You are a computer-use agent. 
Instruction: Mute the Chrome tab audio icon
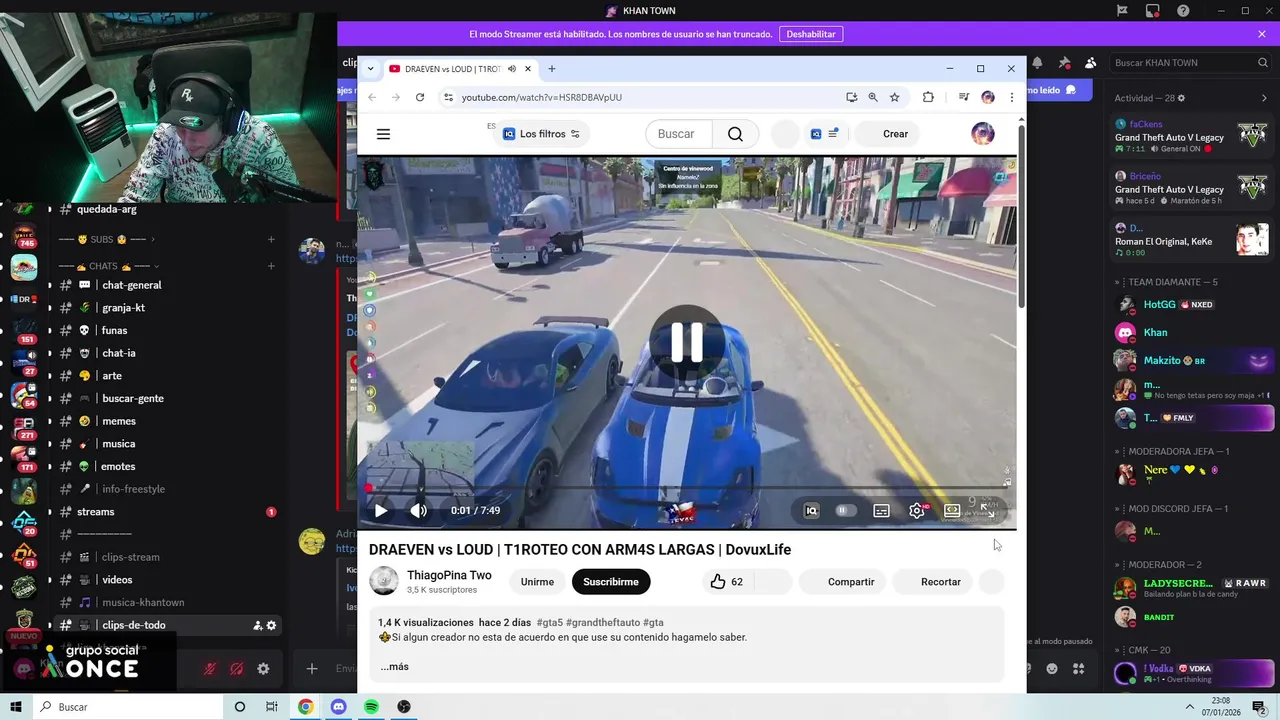point(512,69)
